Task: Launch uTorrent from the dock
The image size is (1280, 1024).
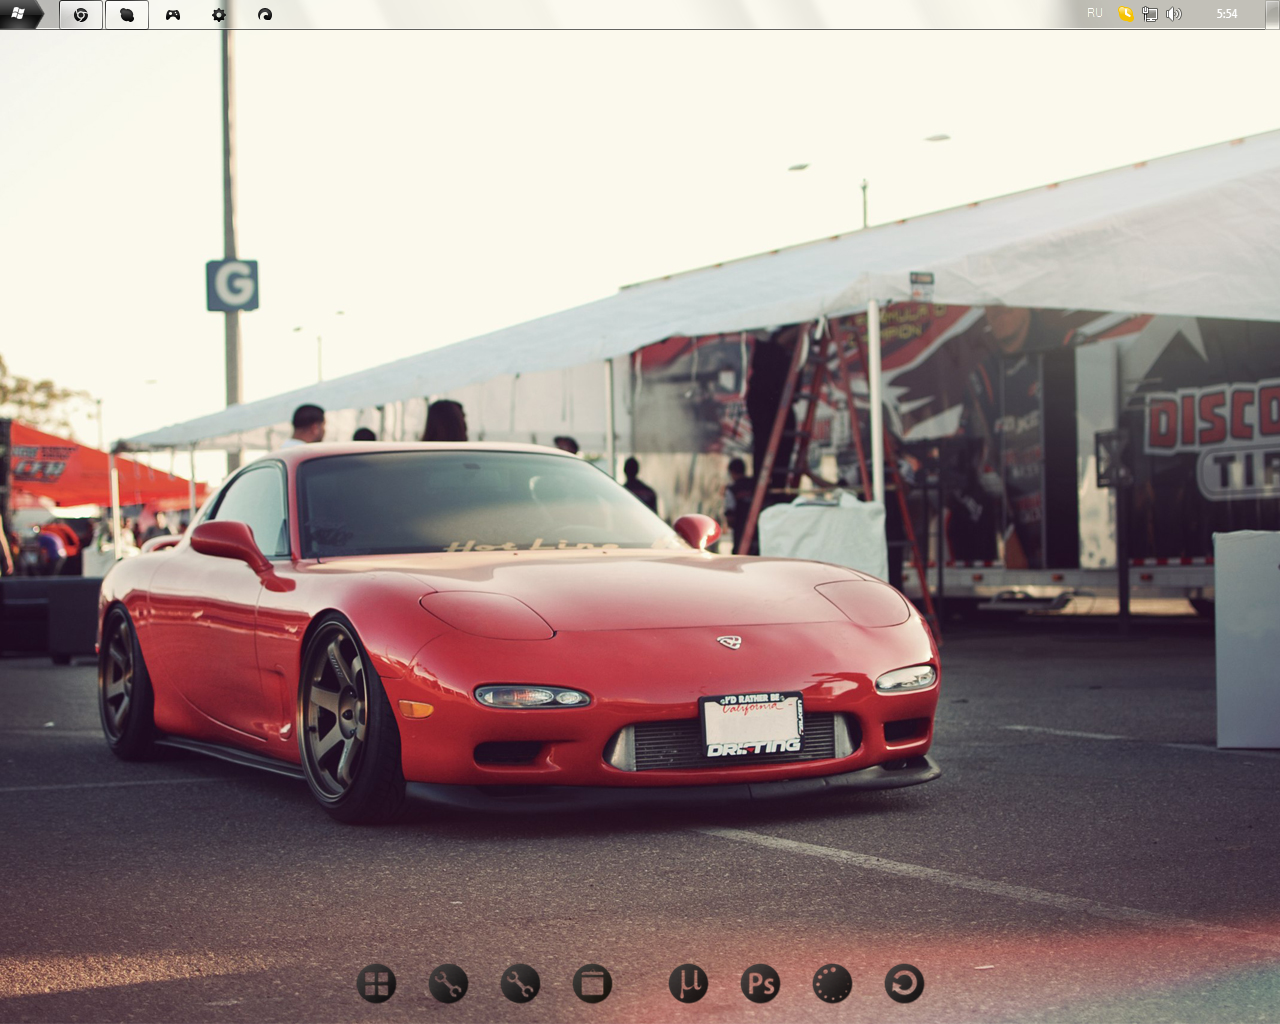Action: pyautogui.click(x=688, y=984)
